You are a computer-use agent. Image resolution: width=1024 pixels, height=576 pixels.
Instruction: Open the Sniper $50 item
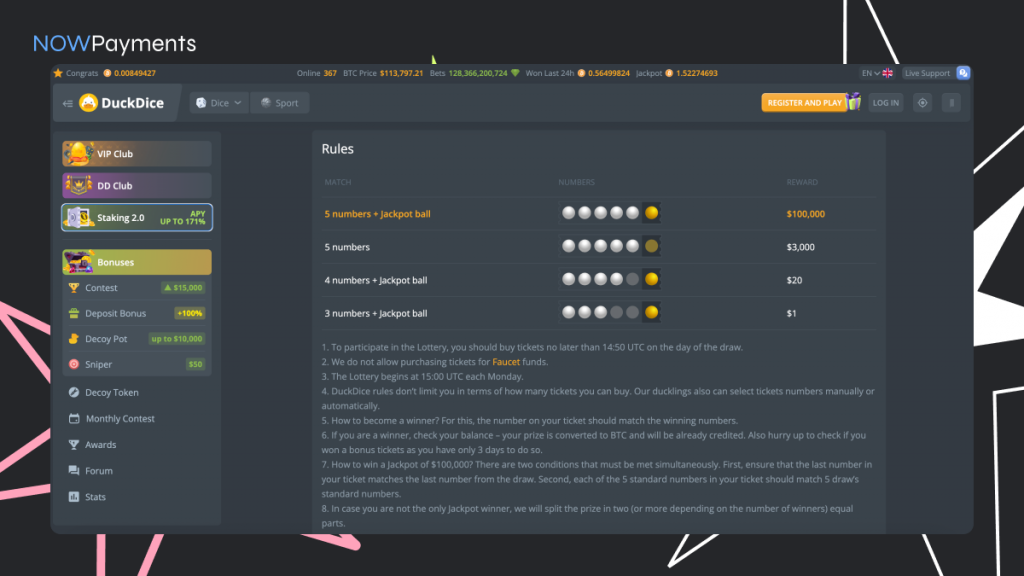coord(136,364)
